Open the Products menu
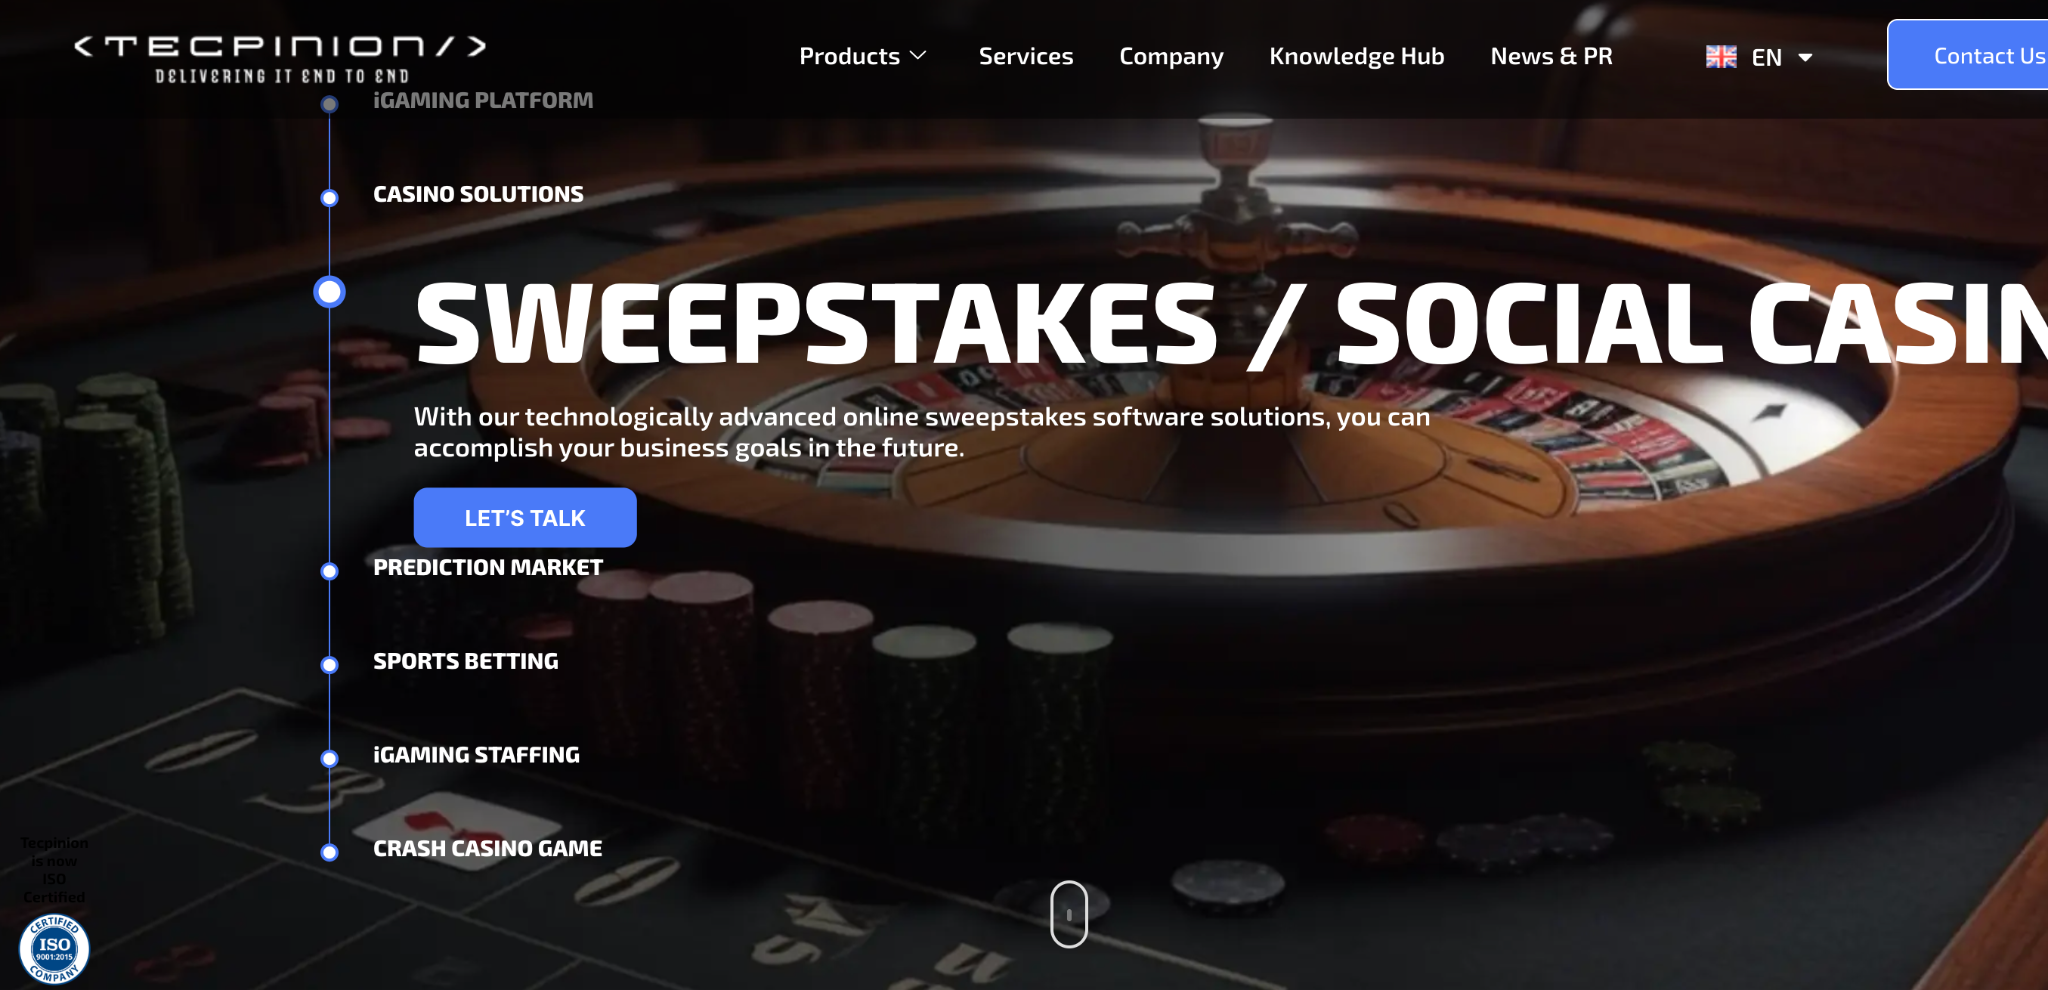2048x990 pixels. click(x=849, y=56)
